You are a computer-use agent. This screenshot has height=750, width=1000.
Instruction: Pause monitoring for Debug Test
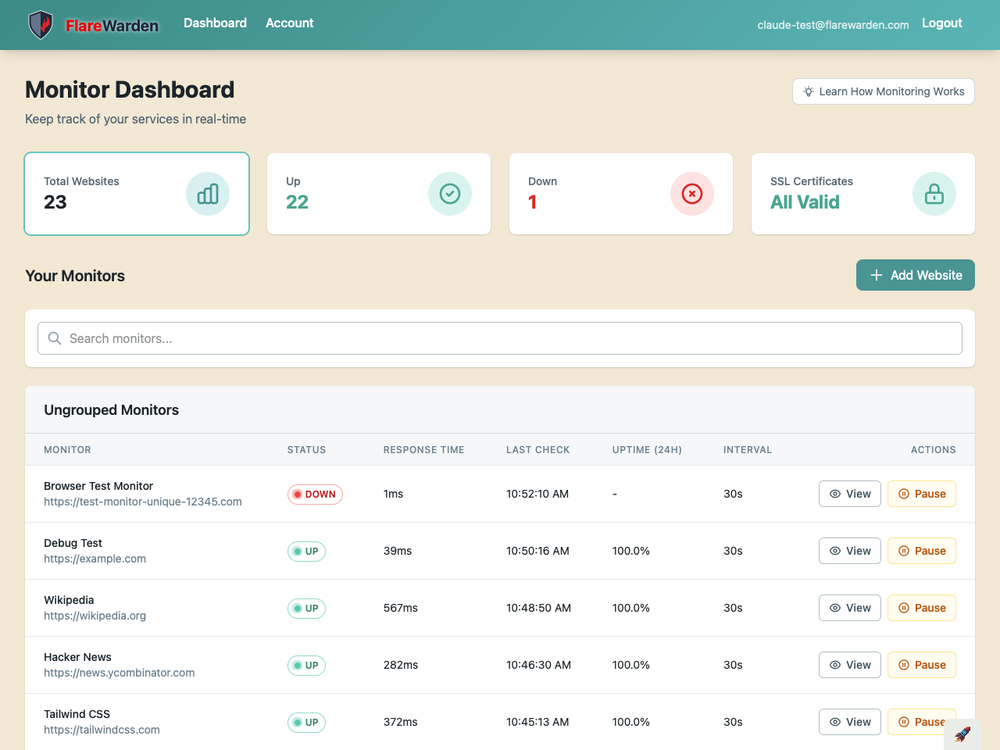click(921, 550)
